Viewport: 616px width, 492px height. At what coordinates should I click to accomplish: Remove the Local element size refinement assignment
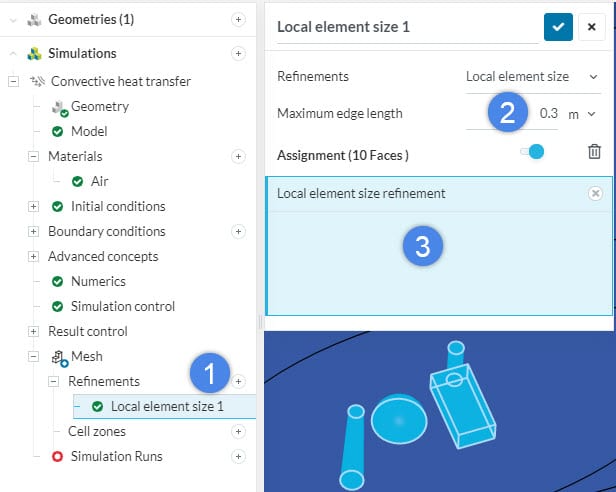(x=596, y=193)
